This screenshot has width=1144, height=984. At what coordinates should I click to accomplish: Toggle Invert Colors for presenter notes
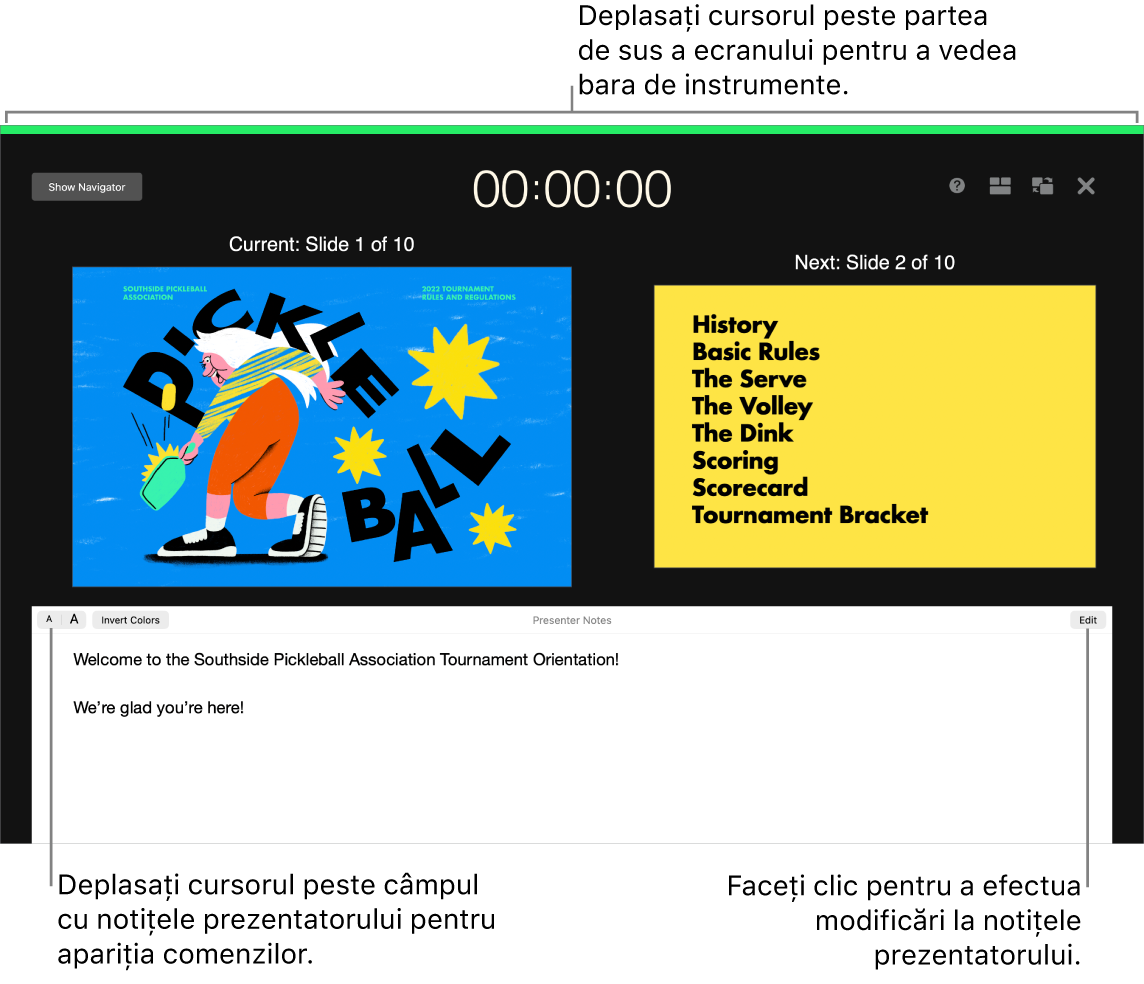click(x=131, y=620)
